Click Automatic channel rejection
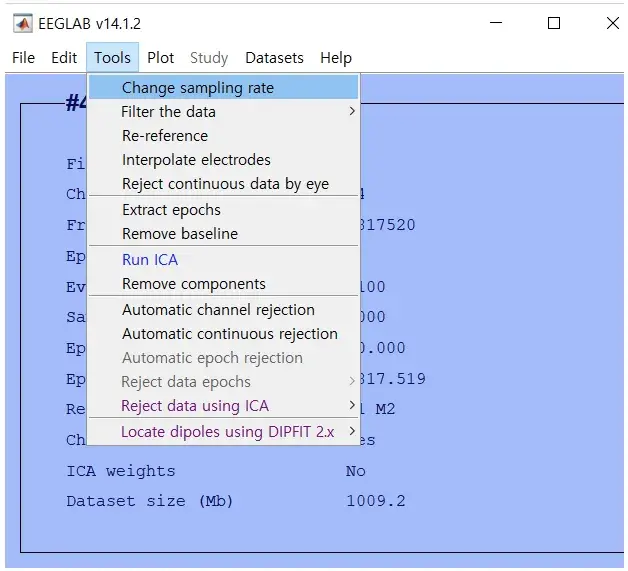 pyautogui.click(x=218, y=310)
